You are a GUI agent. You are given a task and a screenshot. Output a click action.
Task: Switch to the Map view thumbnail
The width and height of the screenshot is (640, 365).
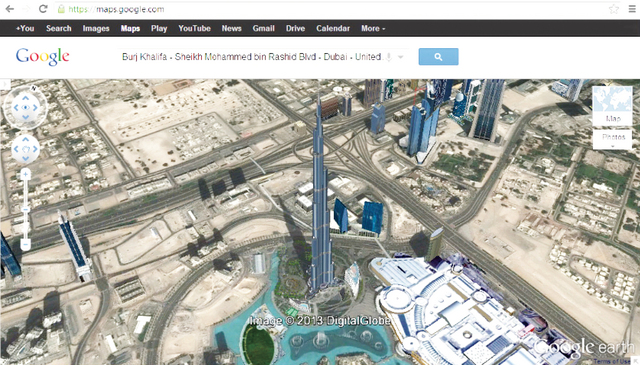612,105
